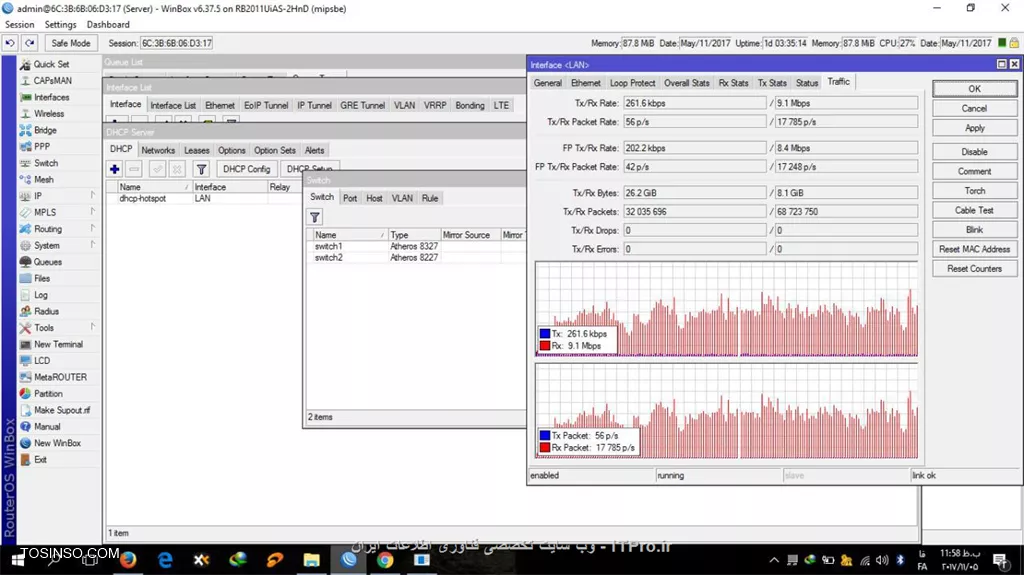
Task: Open Manual from the sidebar
Action: pos(47,427)
